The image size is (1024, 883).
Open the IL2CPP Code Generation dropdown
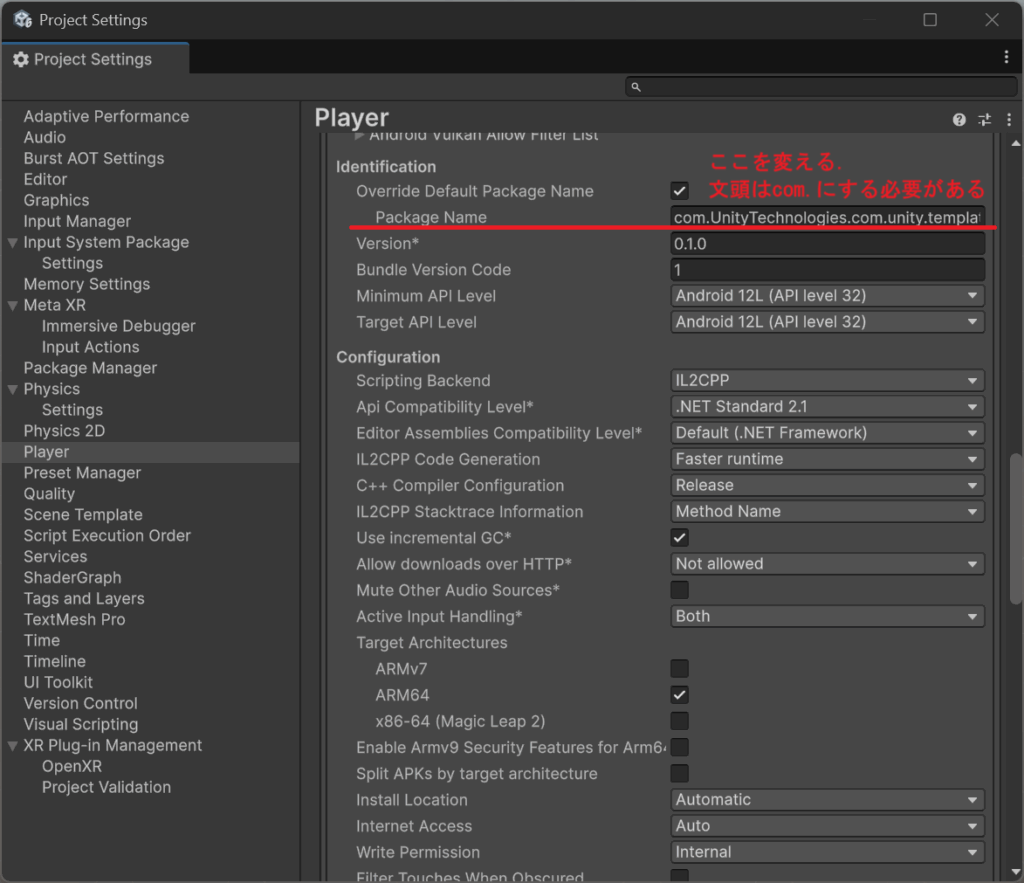827,459
